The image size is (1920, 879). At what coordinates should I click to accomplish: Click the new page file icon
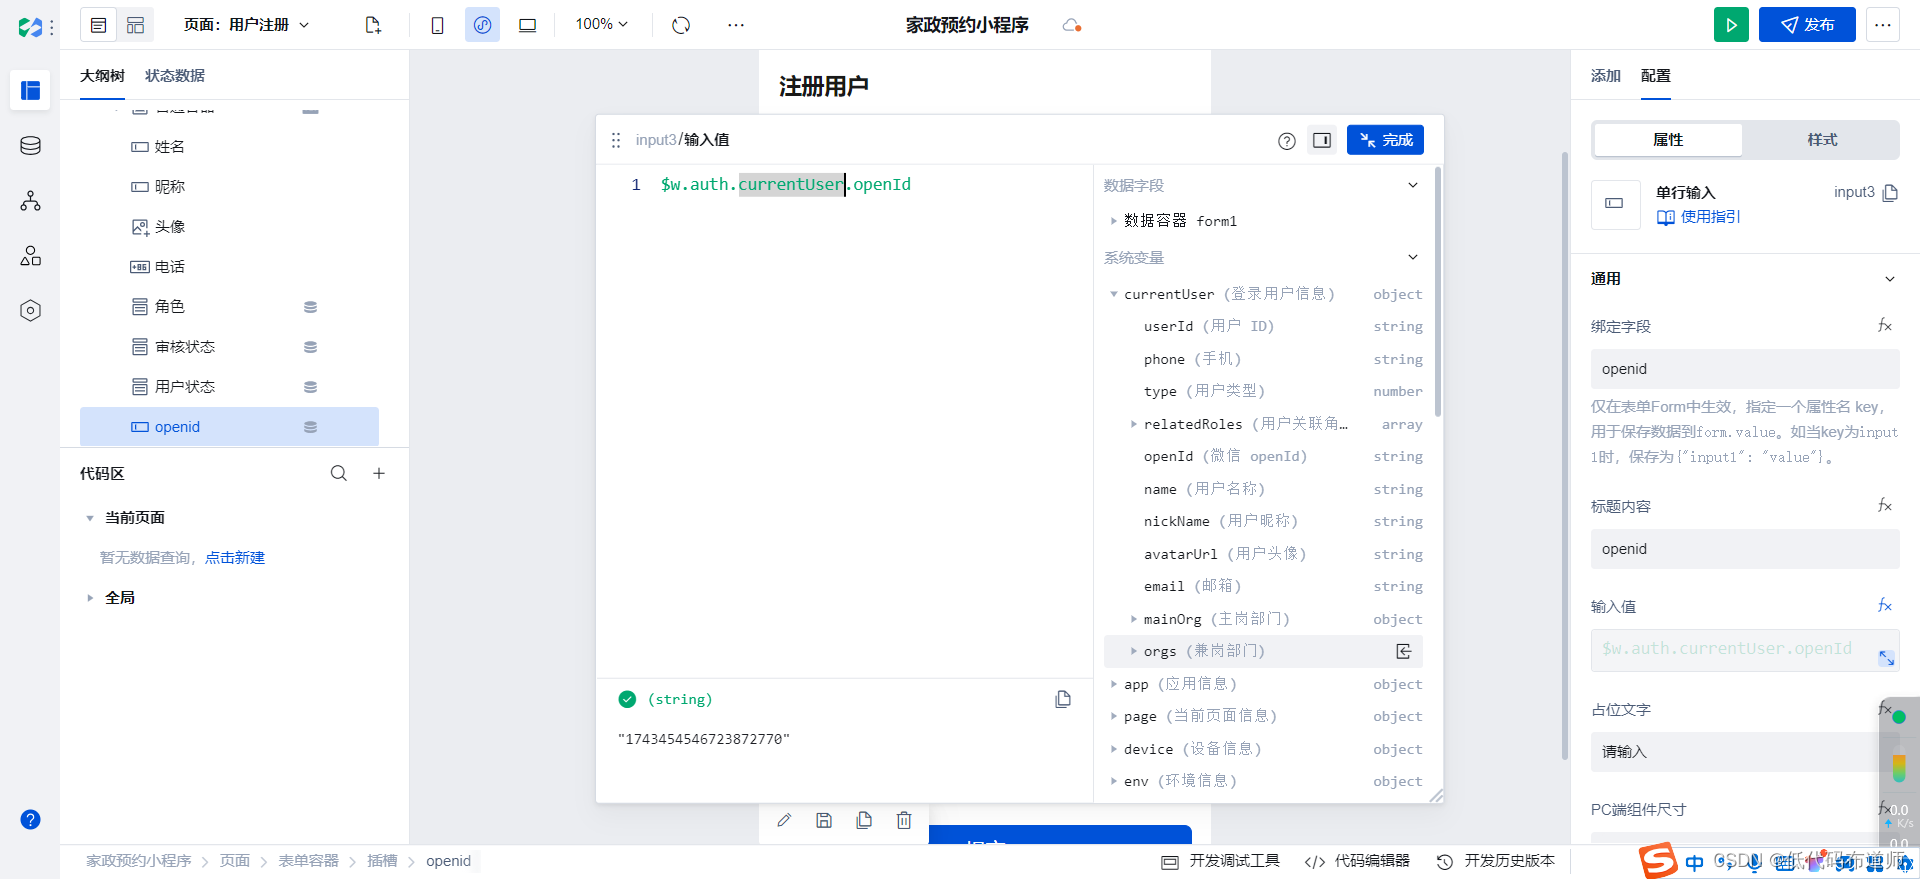click(x=373, y=25)
